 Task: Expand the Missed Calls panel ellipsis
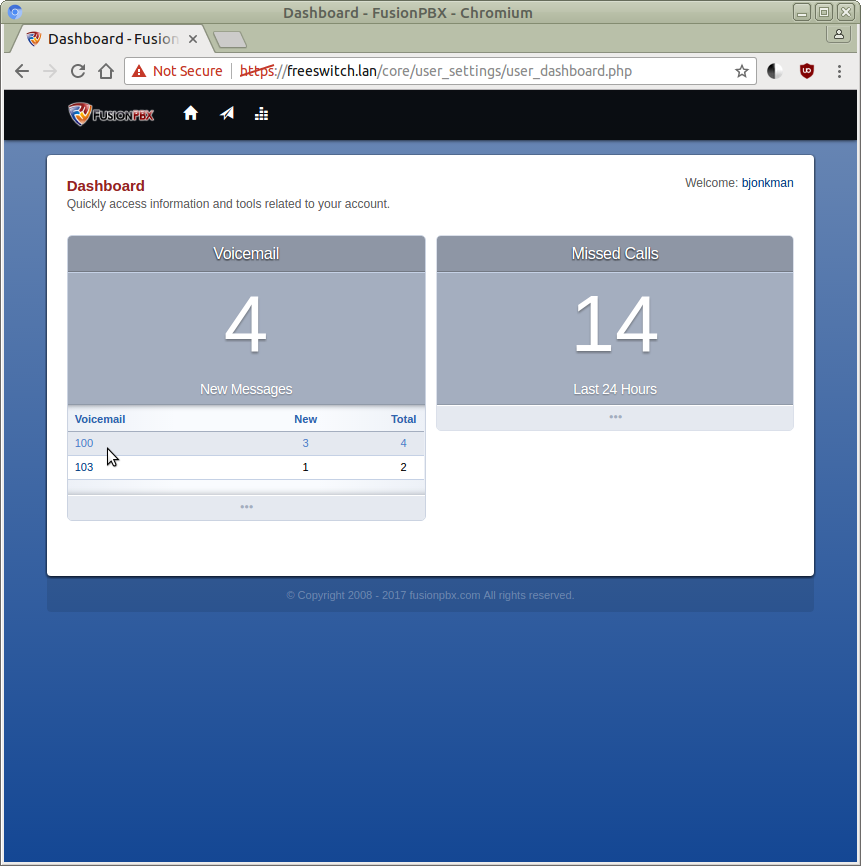coord(615,417)
